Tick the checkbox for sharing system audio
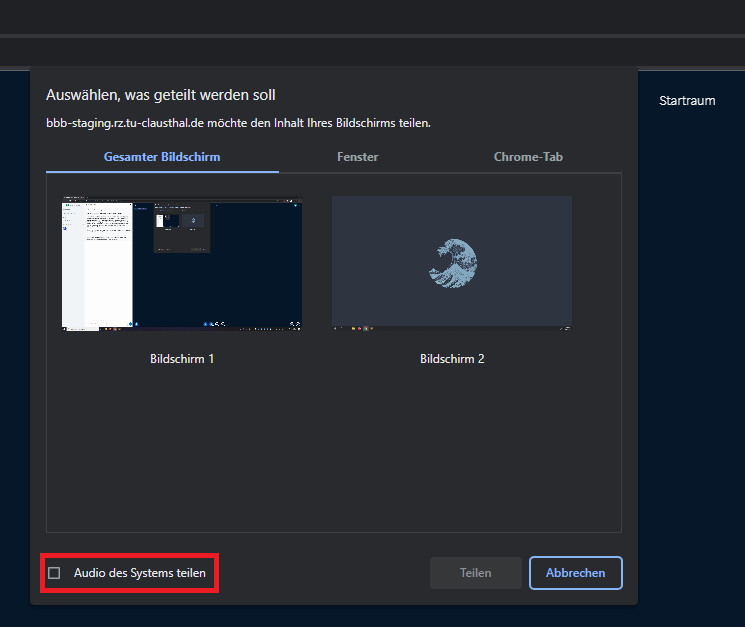745x627 pixels. click(54, 573)
